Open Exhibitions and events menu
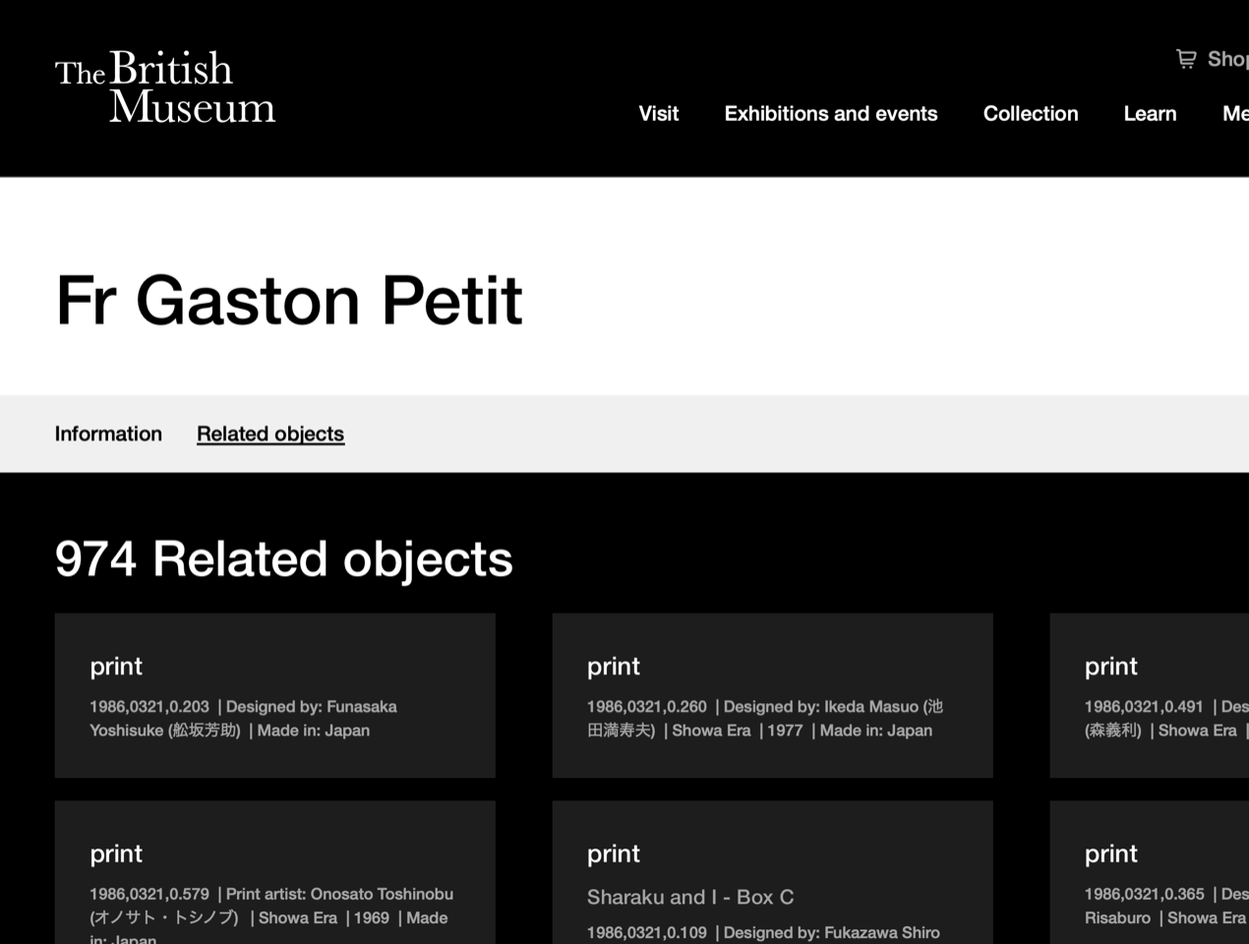 [830, 114]
